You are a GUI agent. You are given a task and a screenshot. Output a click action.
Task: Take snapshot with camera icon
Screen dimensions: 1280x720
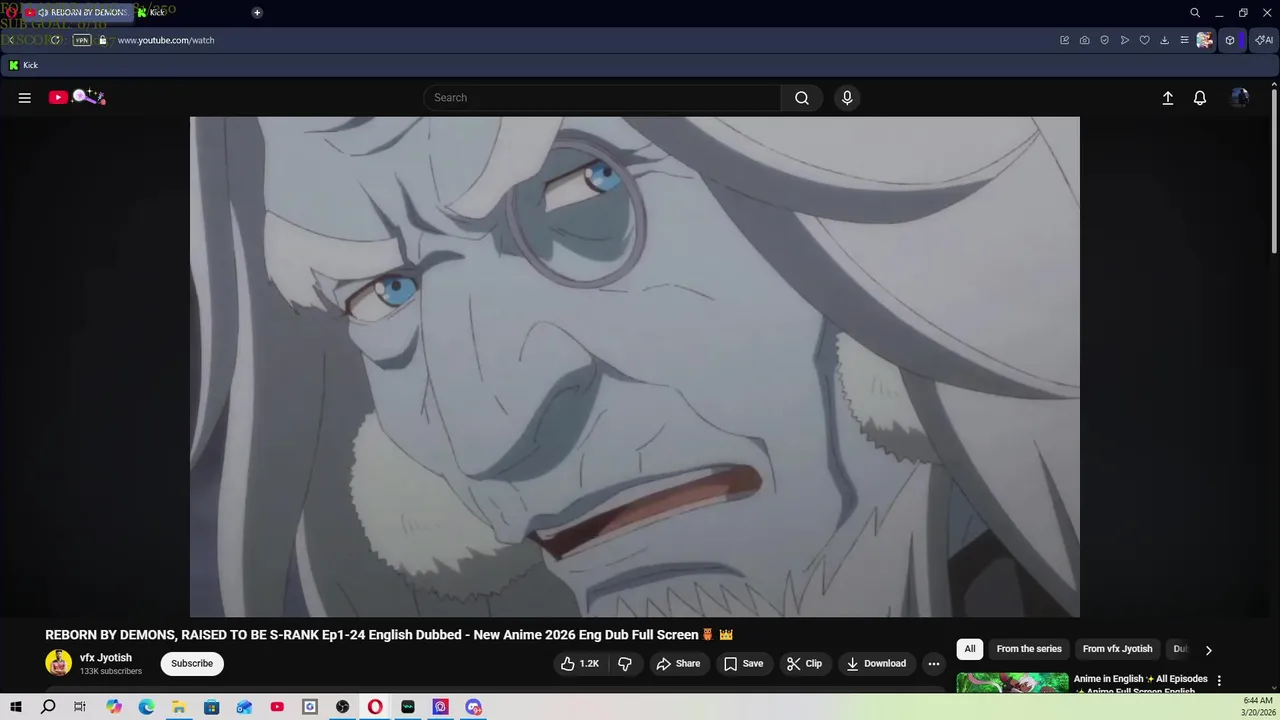point(1085,40)
